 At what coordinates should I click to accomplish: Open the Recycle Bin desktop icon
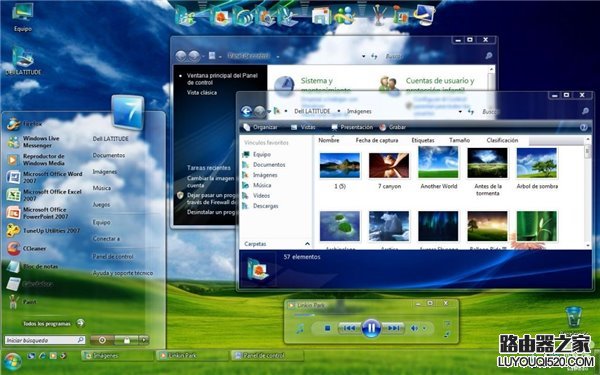click(x=573, y=316)
